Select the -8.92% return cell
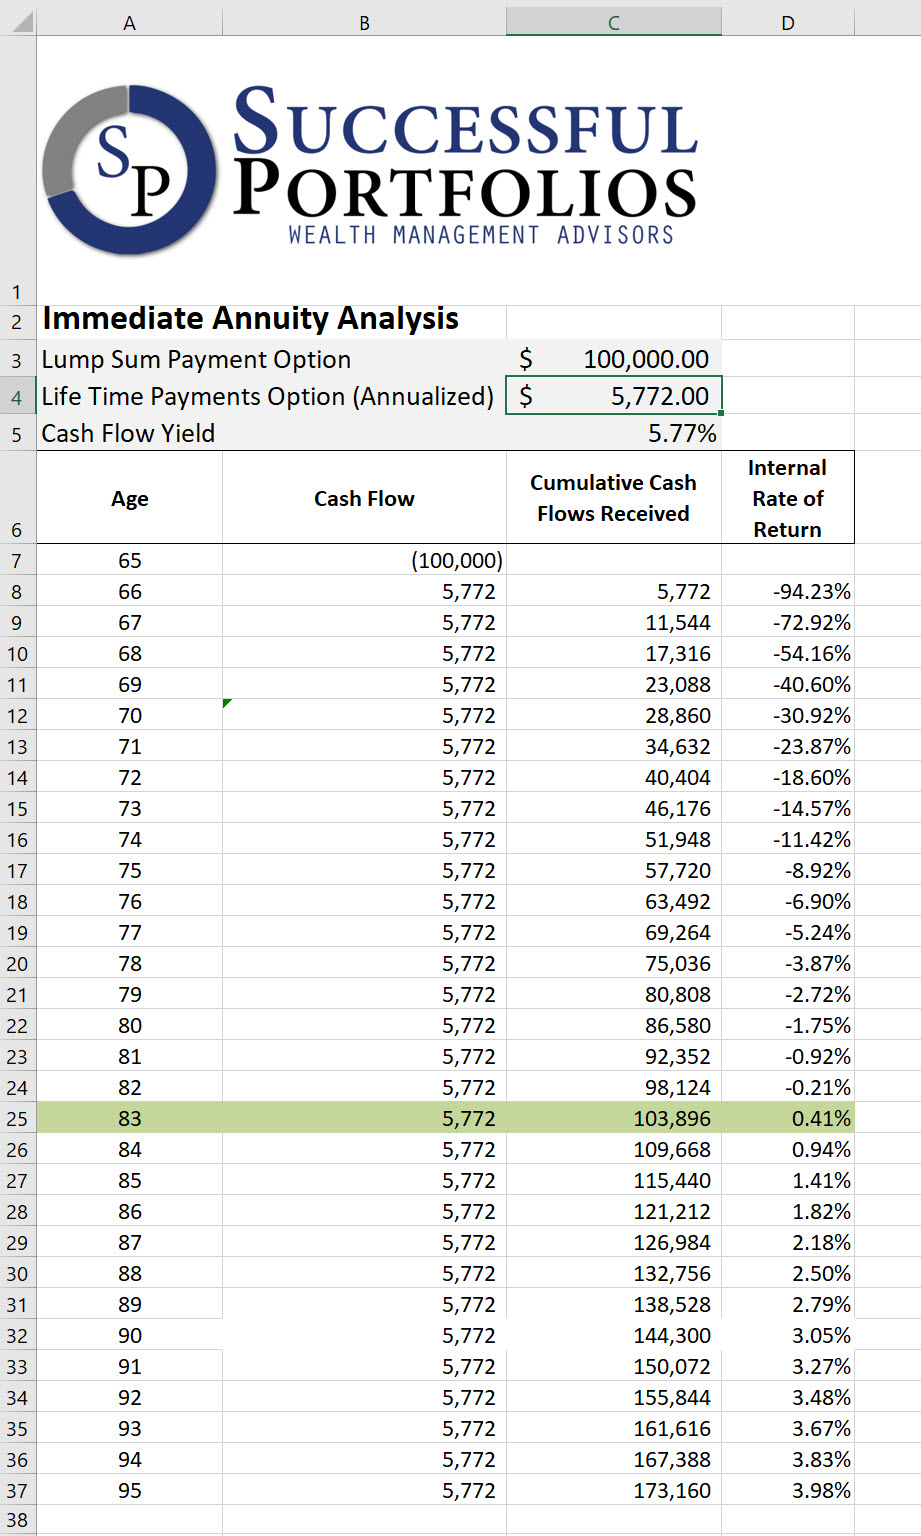Image resolution: width=921 pixels, height=1536 pixels. [788, 870]
